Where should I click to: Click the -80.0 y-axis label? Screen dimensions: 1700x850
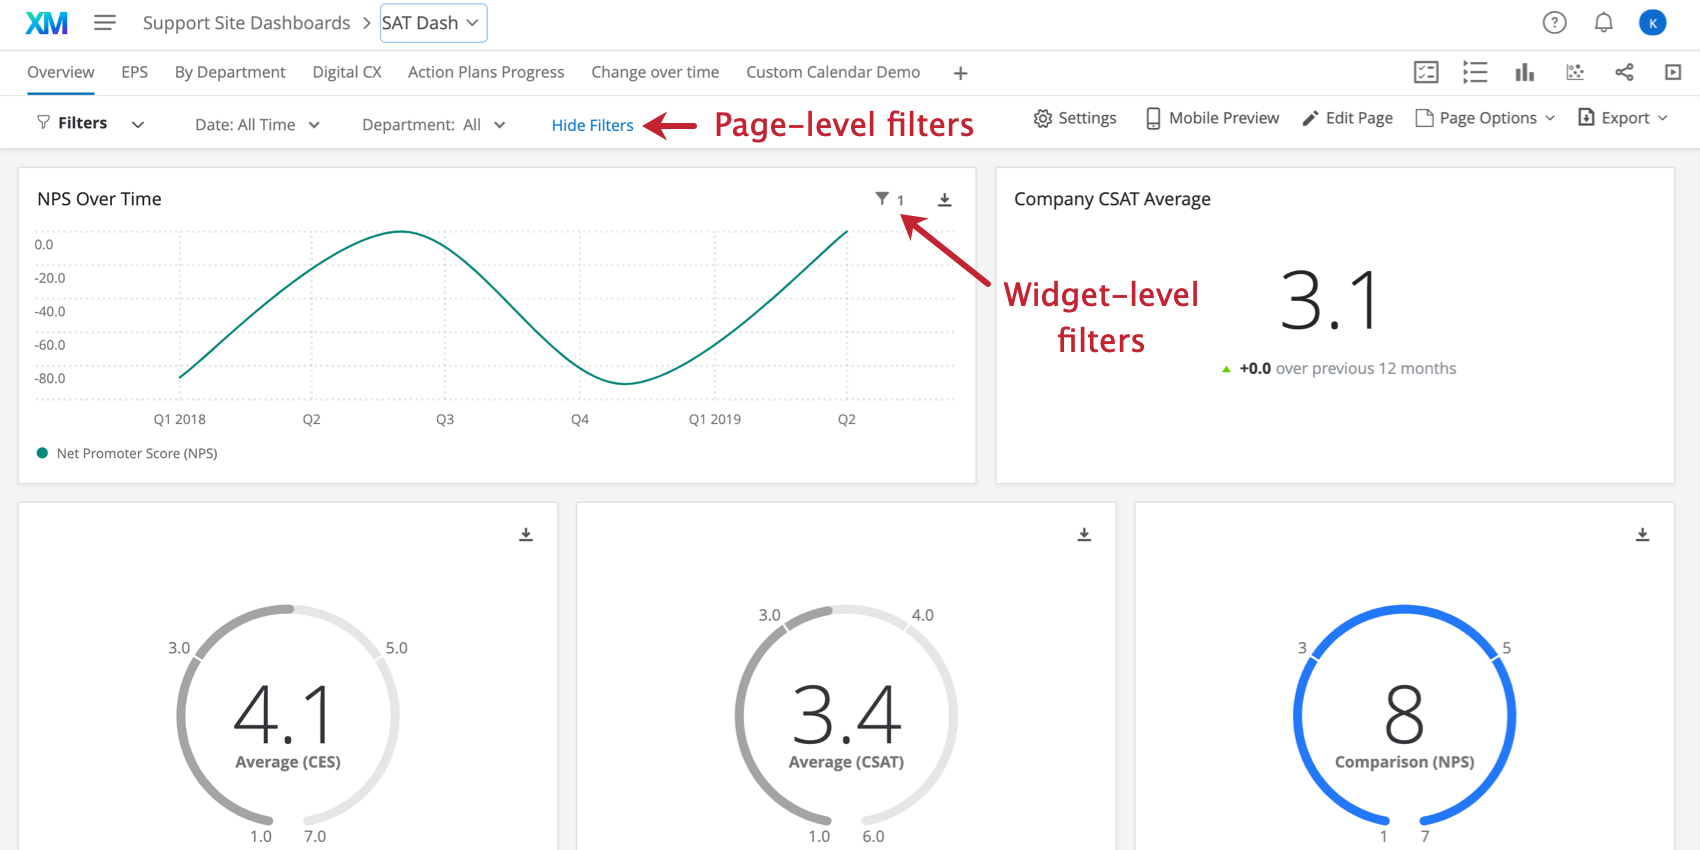tap(50, 378)
